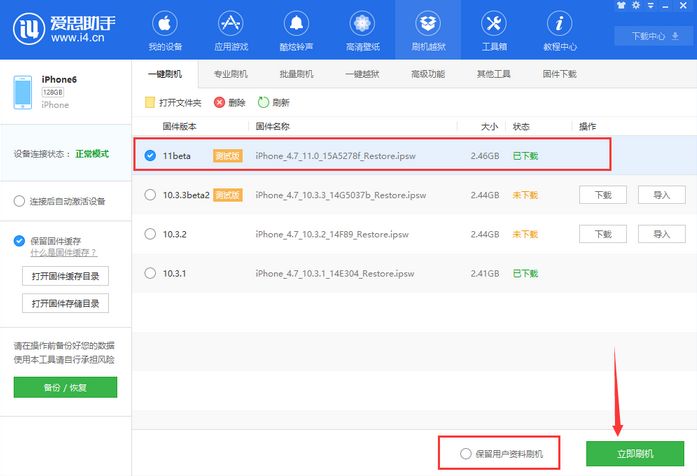
Task: Click the red 删除 delete icon
Action: click(219, 103)
